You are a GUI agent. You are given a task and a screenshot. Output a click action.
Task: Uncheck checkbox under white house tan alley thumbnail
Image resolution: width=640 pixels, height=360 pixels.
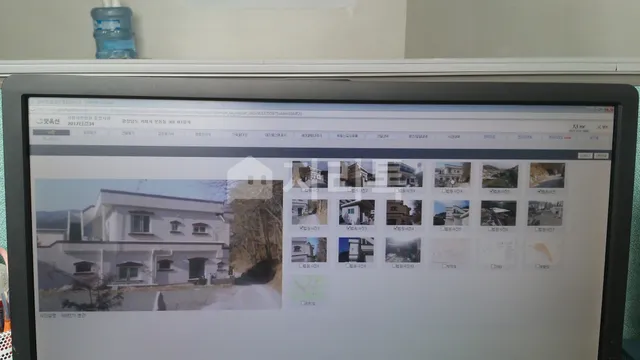coord(302,228)
